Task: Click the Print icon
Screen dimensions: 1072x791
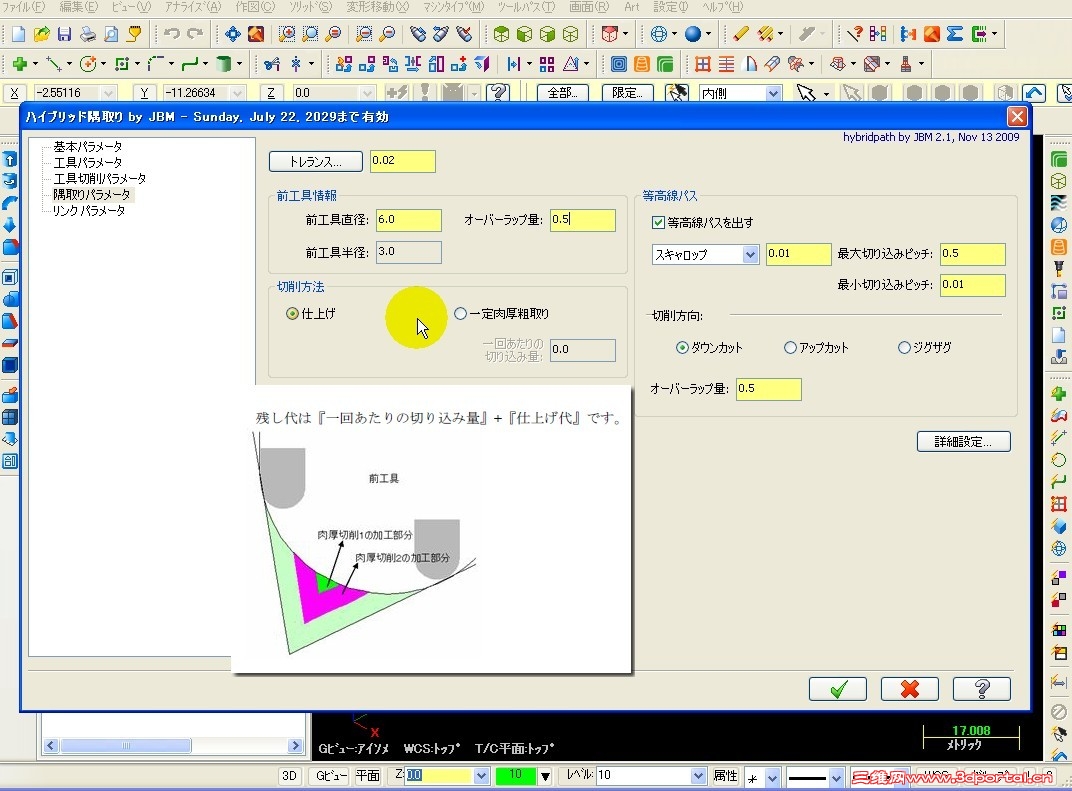Action: (x=88, y=33)
